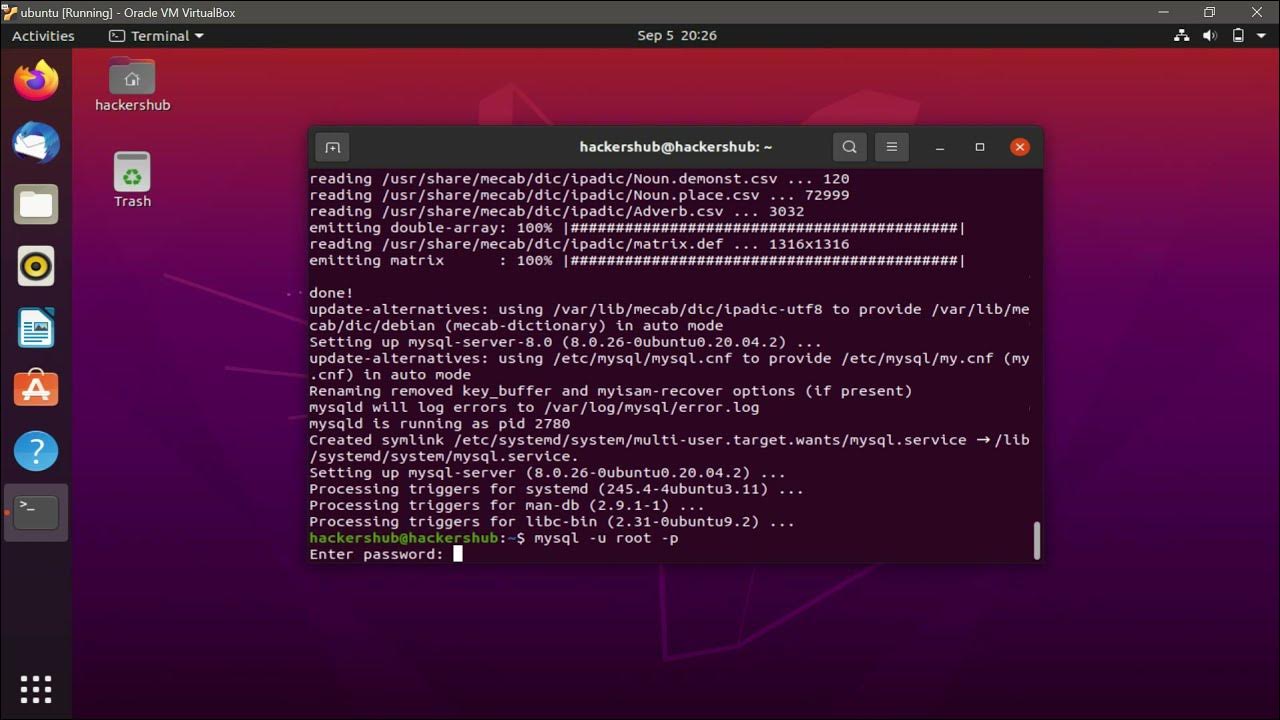
Task: Click 'emitting matrix' progress line
Action: (637, 261)
